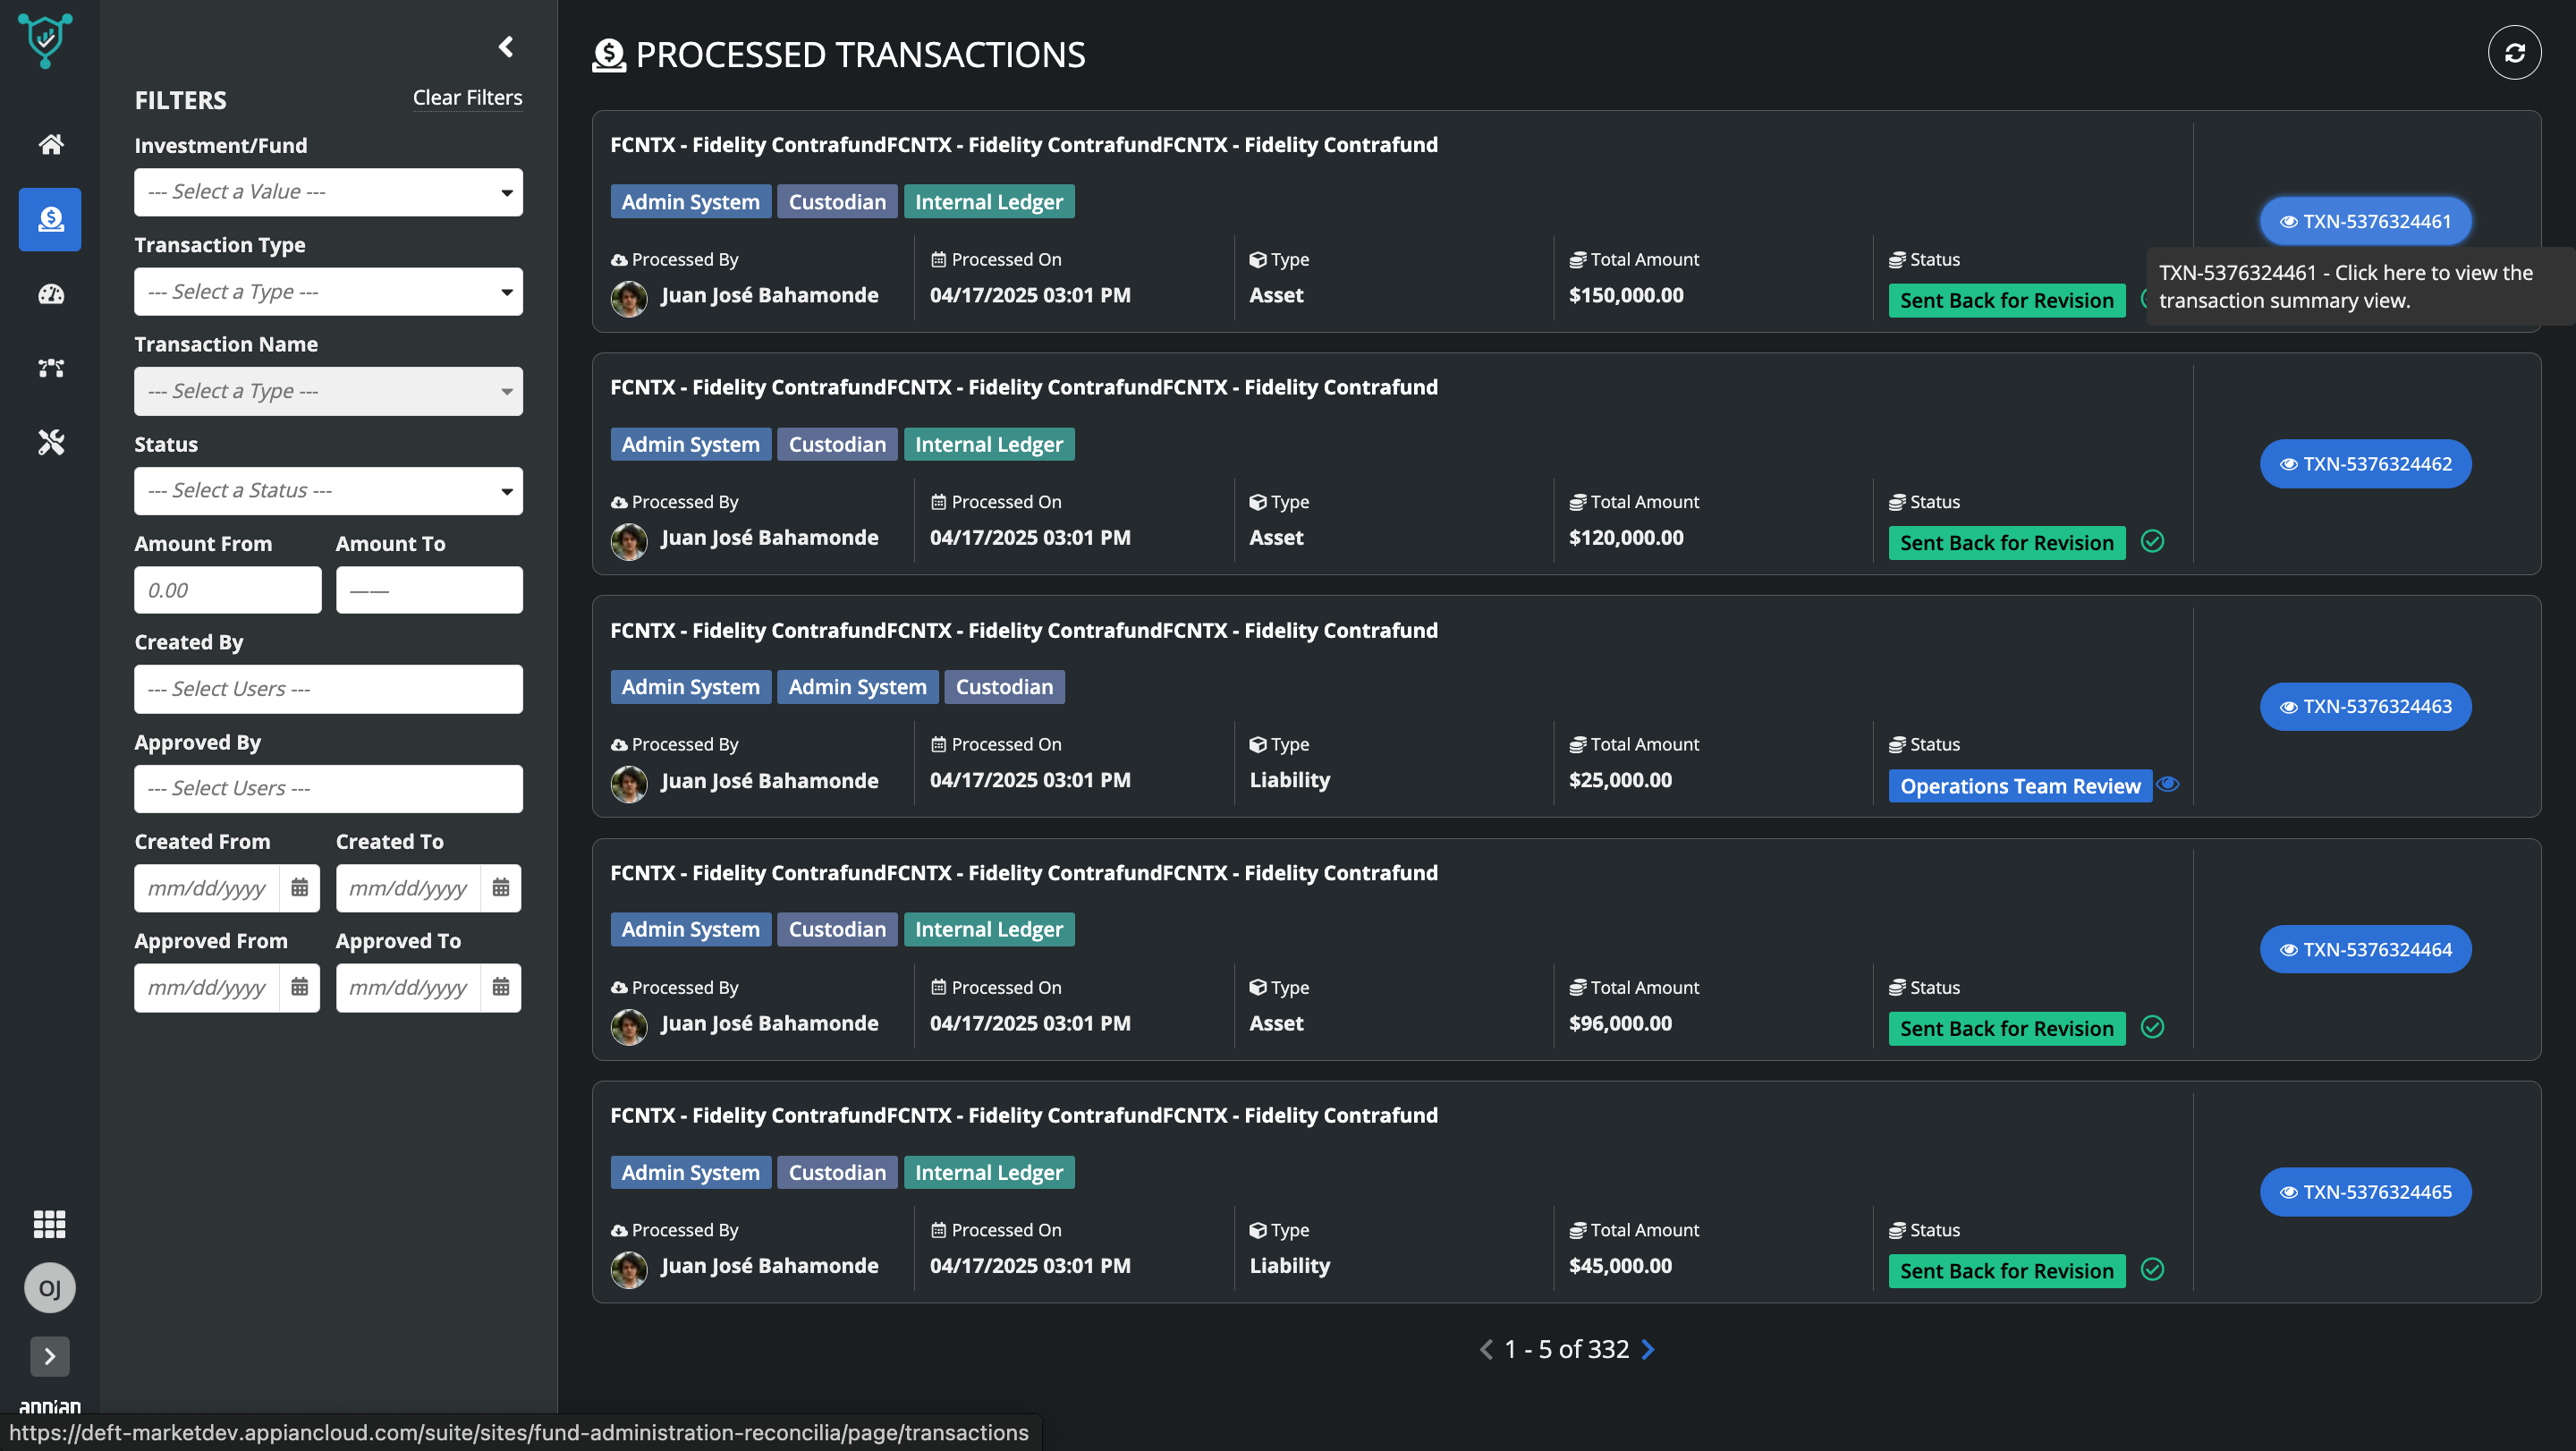This screenshot has height=1451, width=2576.
Task: Clear all filters
Action: tap(468, 98)
